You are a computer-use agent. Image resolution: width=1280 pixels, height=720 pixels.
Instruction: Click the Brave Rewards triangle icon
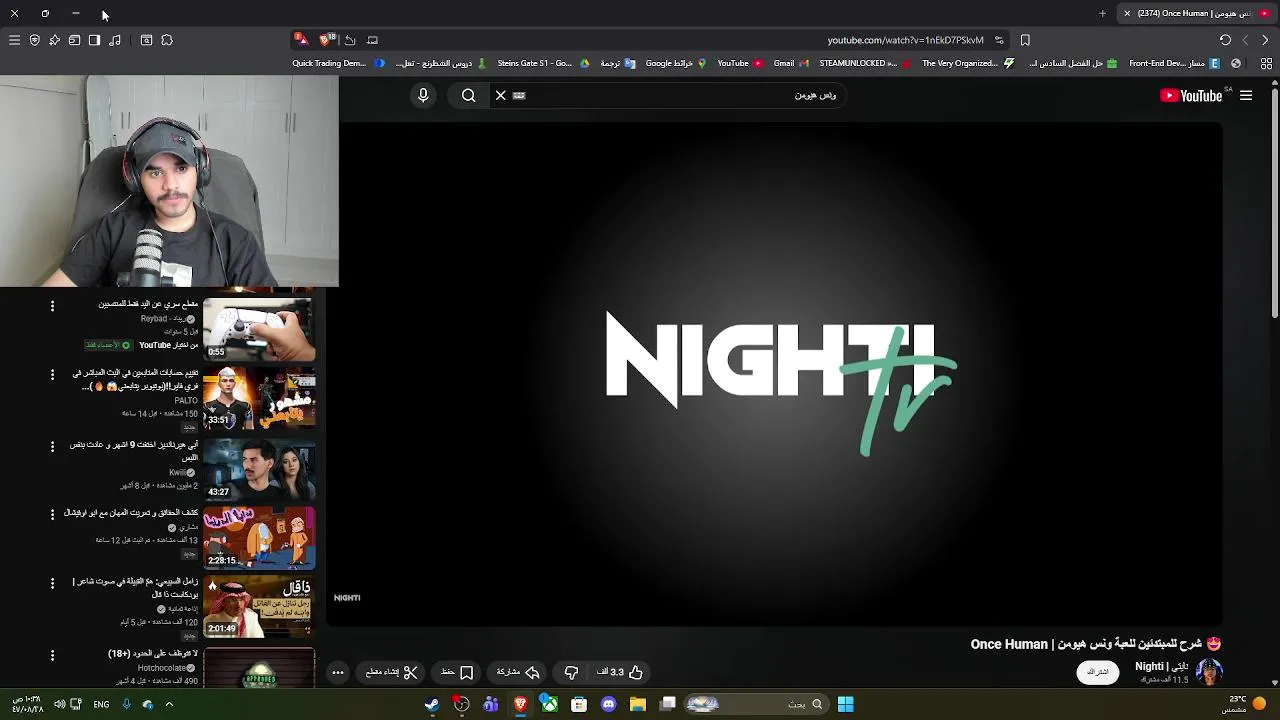click(301, 40)
